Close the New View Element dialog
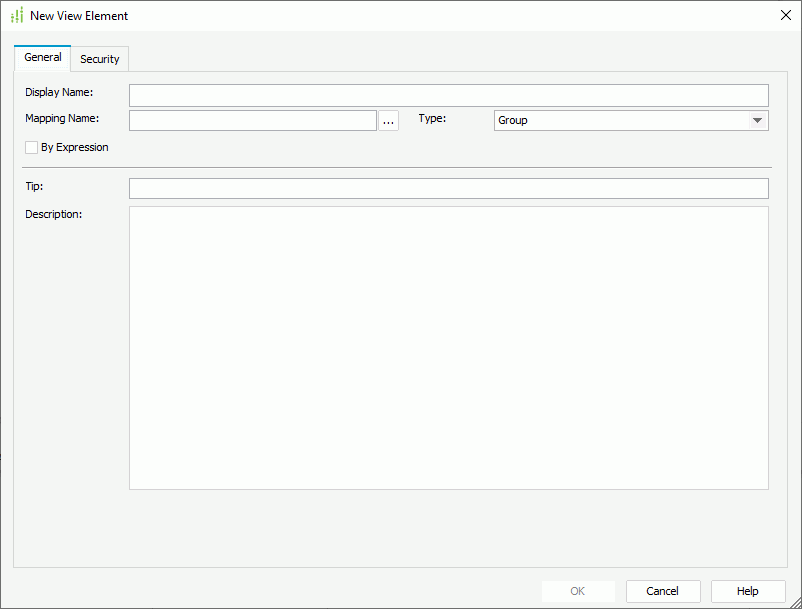The image size is (802, 609). [784, 15]
